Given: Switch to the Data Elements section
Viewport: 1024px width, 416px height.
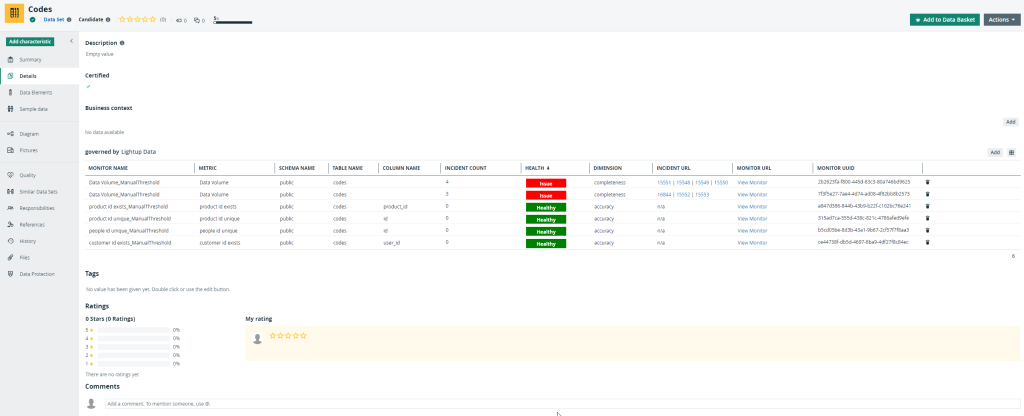Looking at the screenshot, I should (37, 92).
